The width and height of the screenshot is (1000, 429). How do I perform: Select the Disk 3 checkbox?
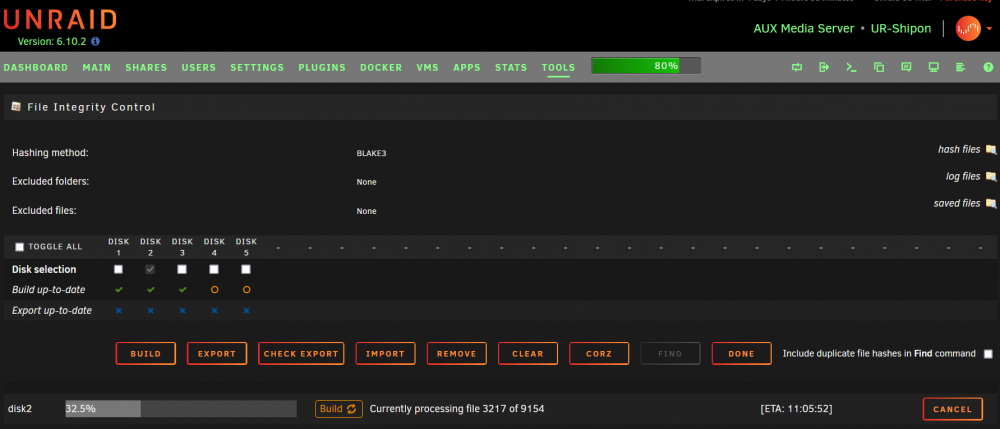(182, 270)
